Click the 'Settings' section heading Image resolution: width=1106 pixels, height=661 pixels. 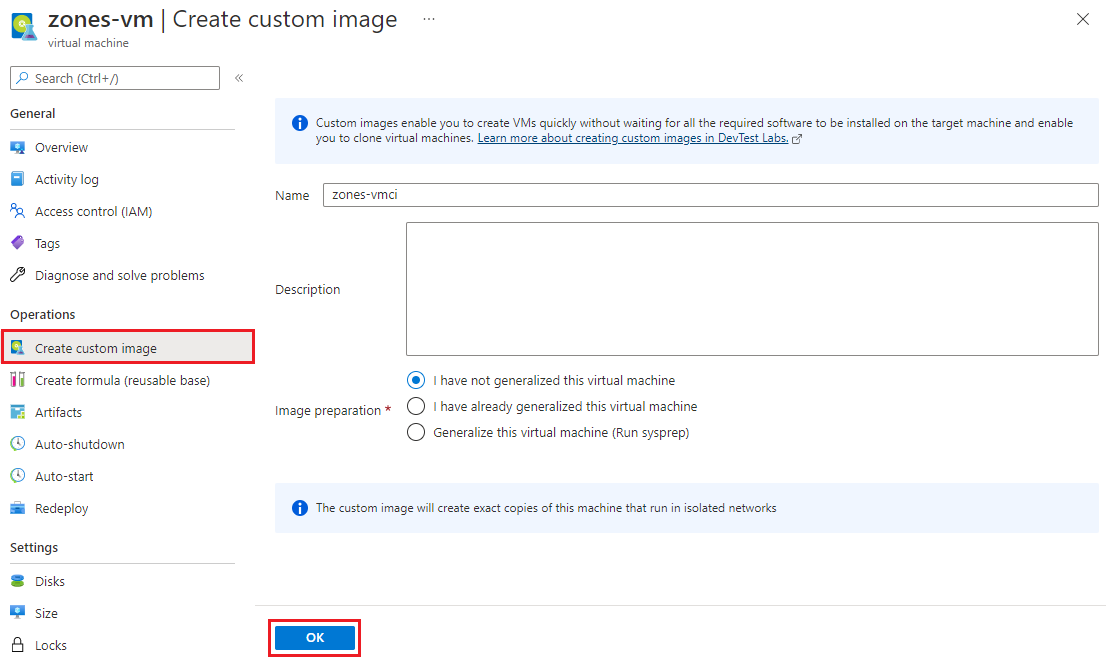pos(34,547)
